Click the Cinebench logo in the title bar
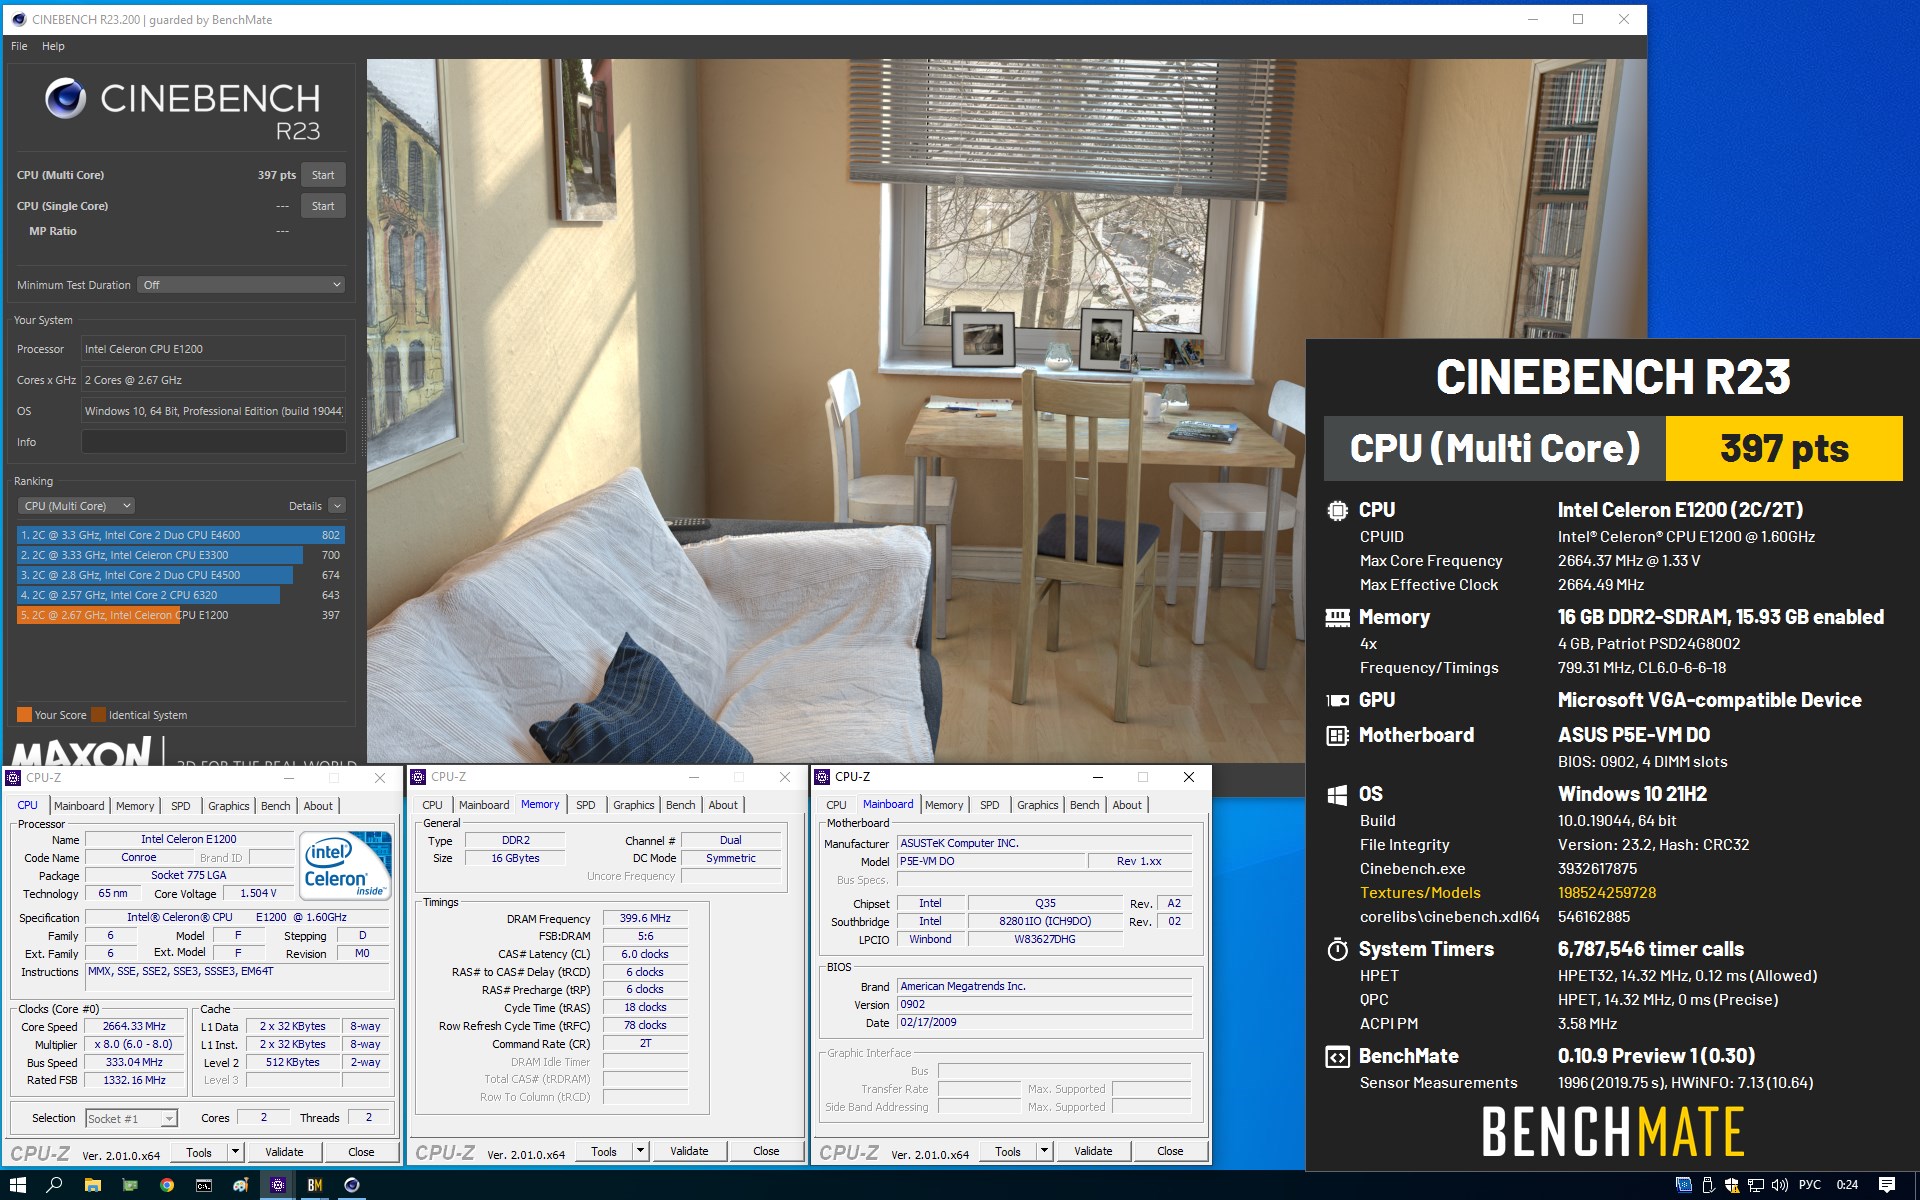 (18, 19)
